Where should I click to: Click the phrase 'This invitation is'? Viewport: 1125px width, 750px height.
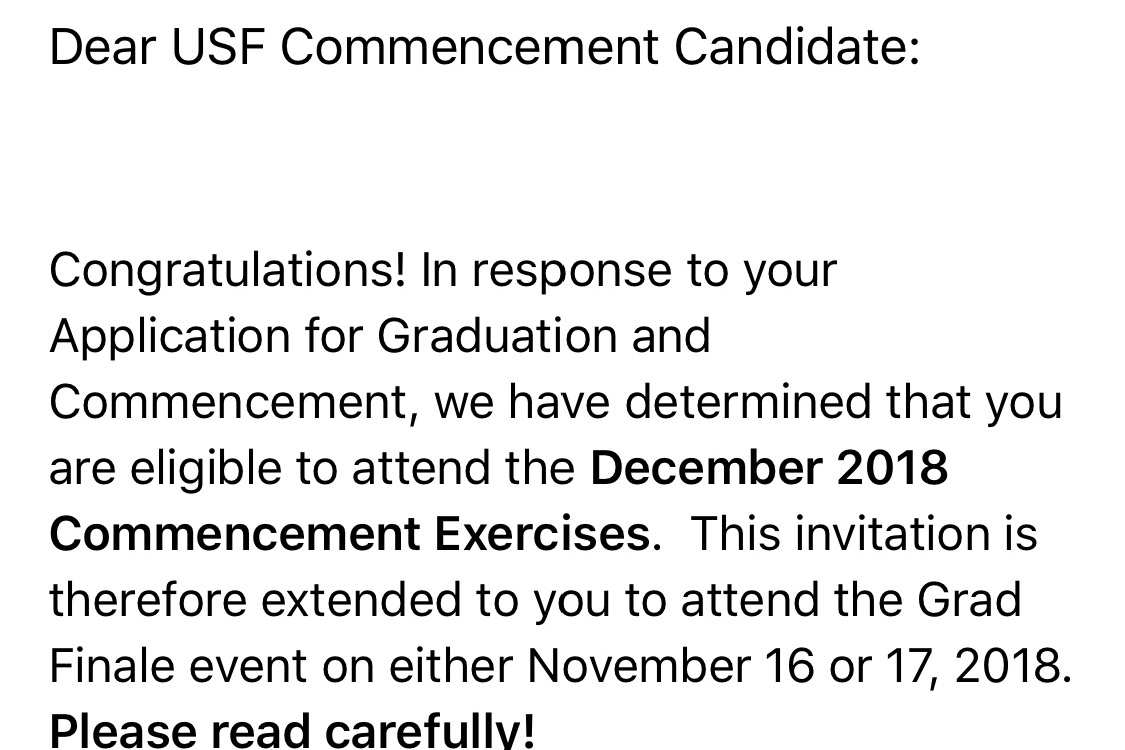tap(864, 534)
